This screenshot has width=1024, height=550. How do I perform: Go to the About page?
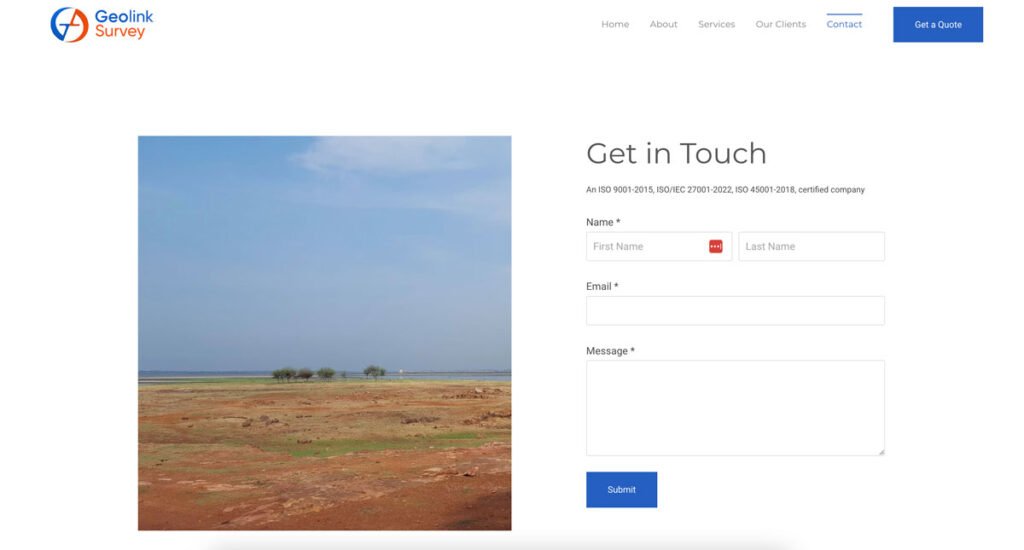point(663,24)
